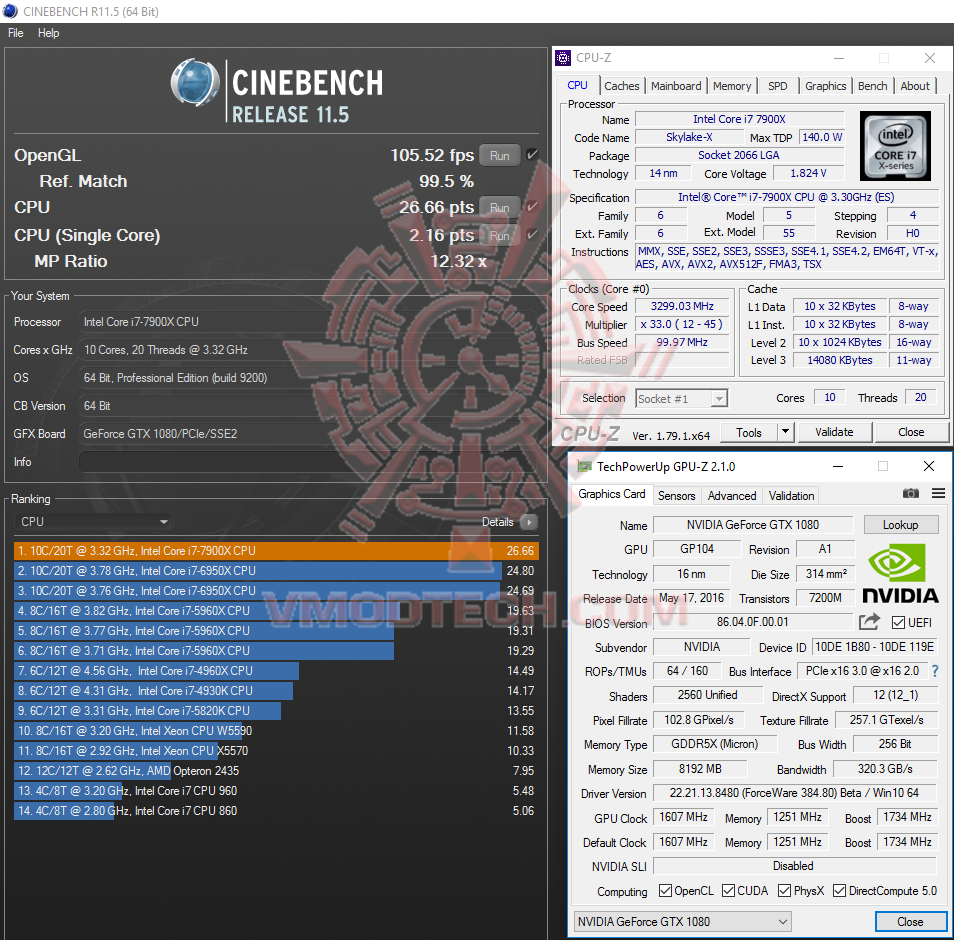
Task: Click the CPU-Z Close button
Action: coord(911,432)
